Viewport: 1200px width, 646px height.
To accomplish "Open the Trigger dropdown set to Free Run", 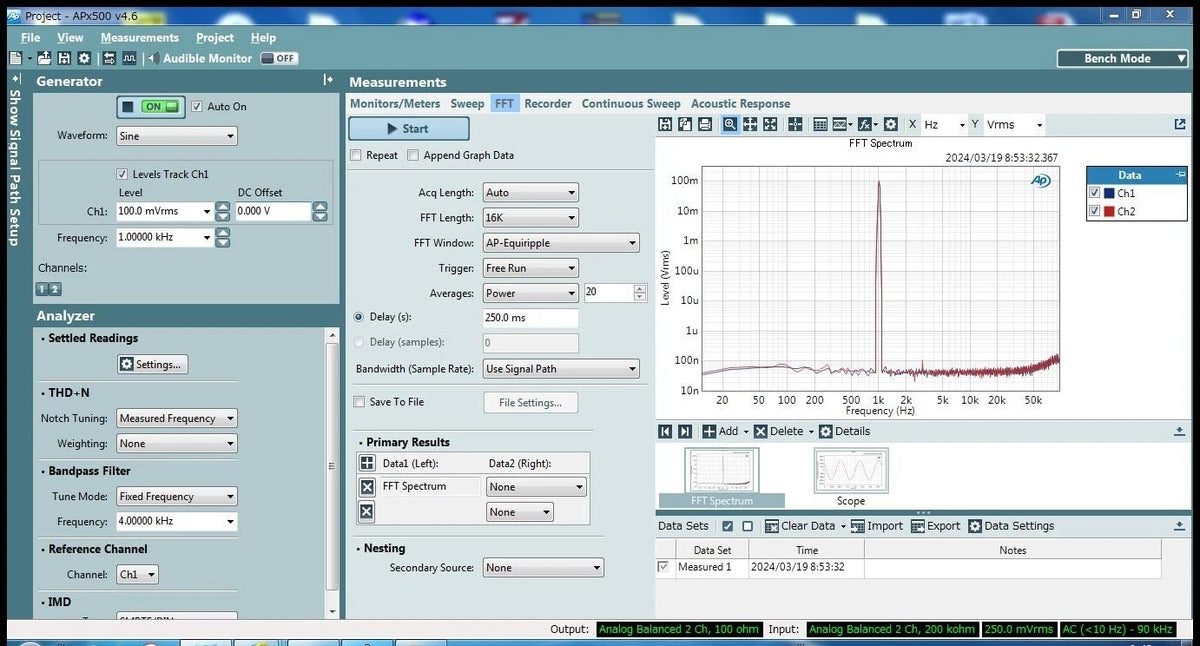I will coord(530,267).
